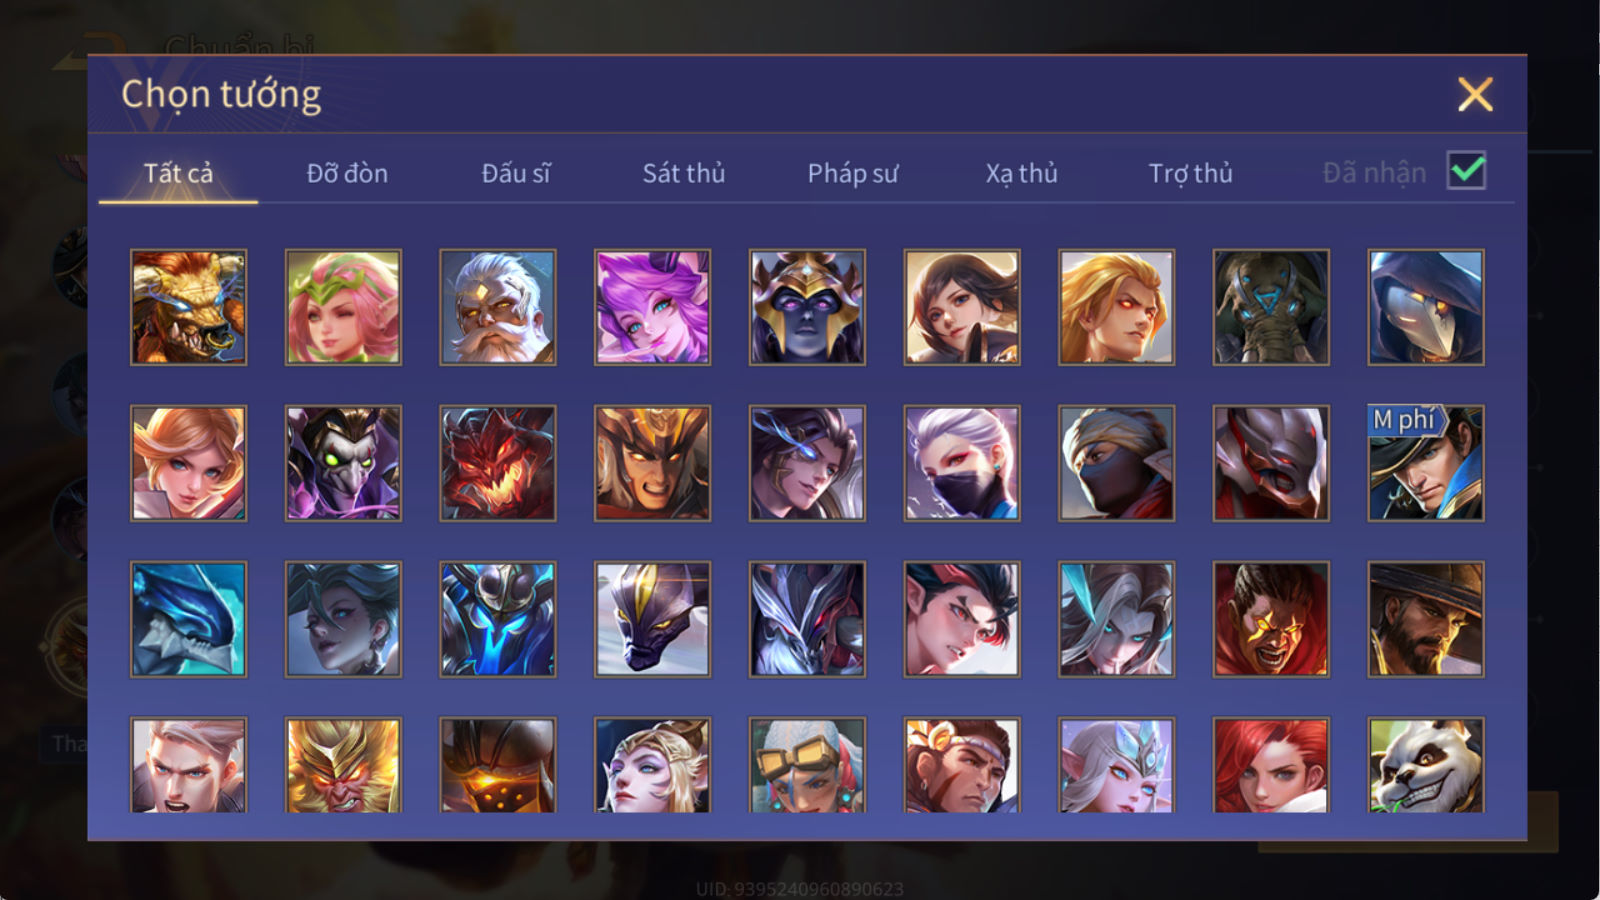Select the goggles-wearing hero portrait
Image resolution: width=1600 pixels, height=900 pixels.
807,765
